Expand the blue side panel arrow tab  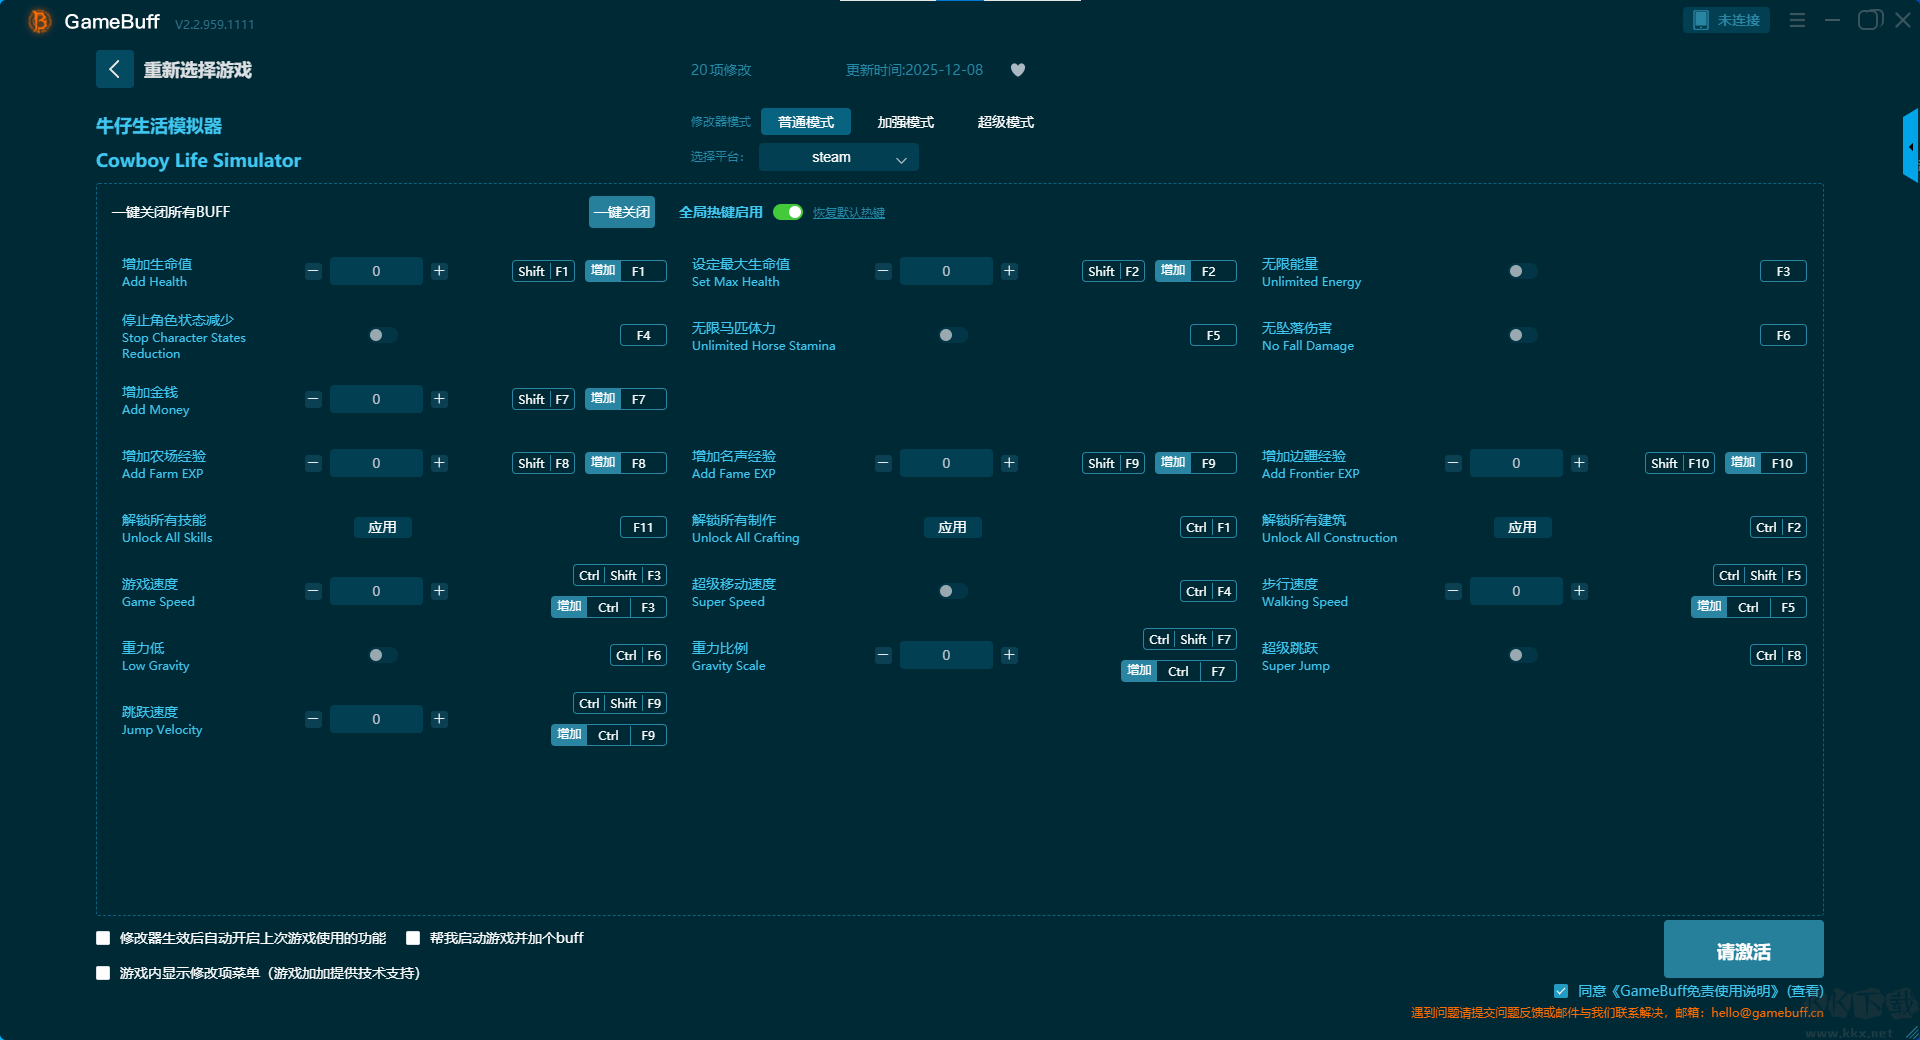point(1910,146)
